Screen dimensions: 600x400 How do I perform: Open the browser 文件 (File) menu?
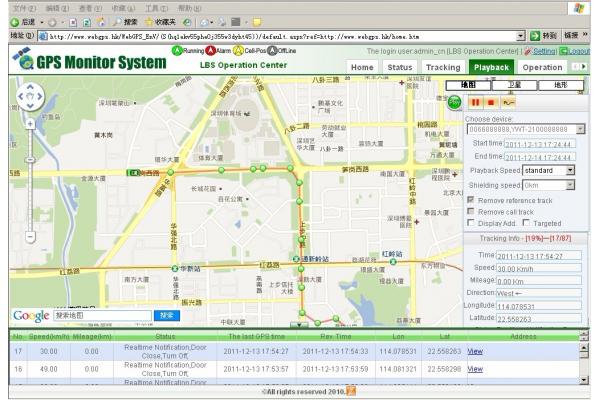pyautogui.click(x=24, y=8)
